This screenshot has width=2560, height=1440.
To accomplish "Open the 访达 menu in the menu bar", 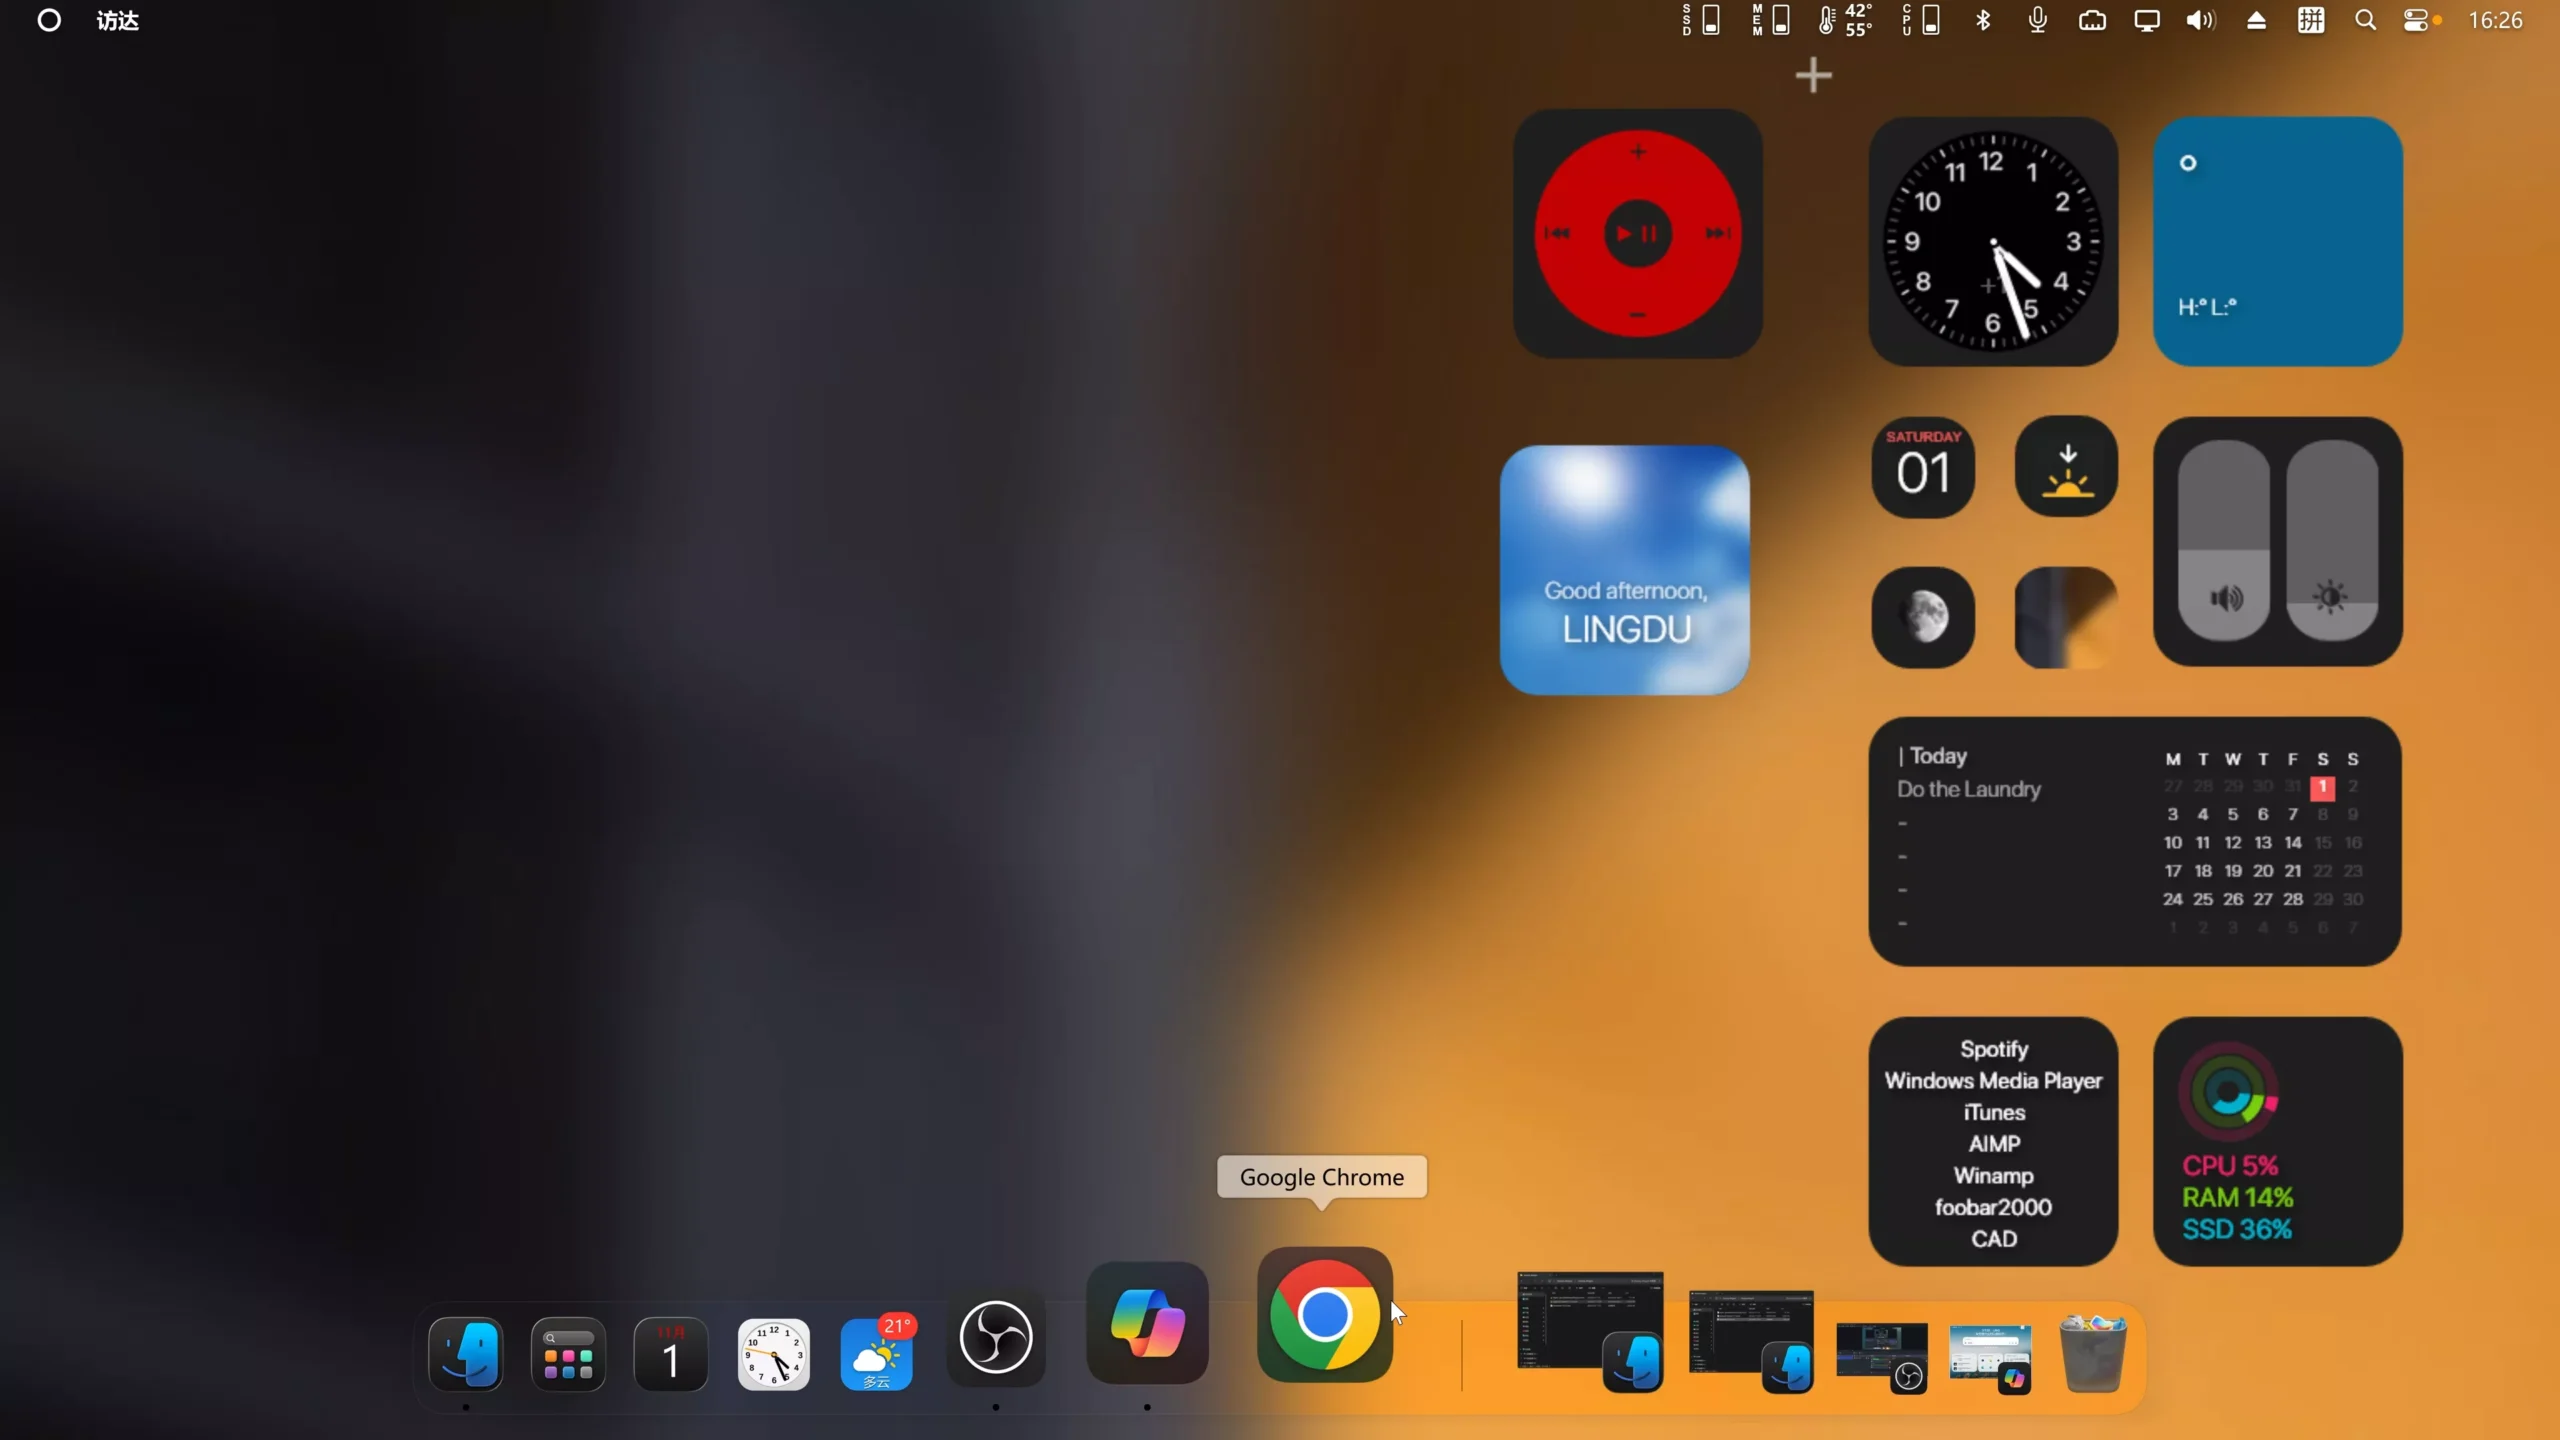I will (117, 20).
